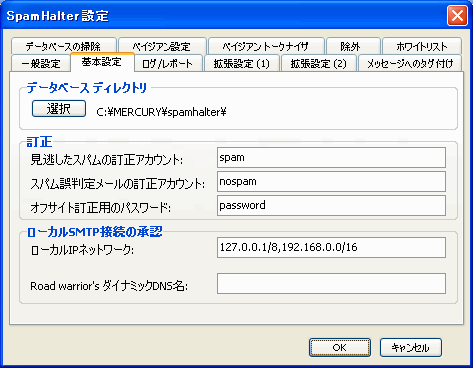Screen dimensions: 473x368
Task: Open the 拡張設定 (2) tab
Action: click(319, 63)
